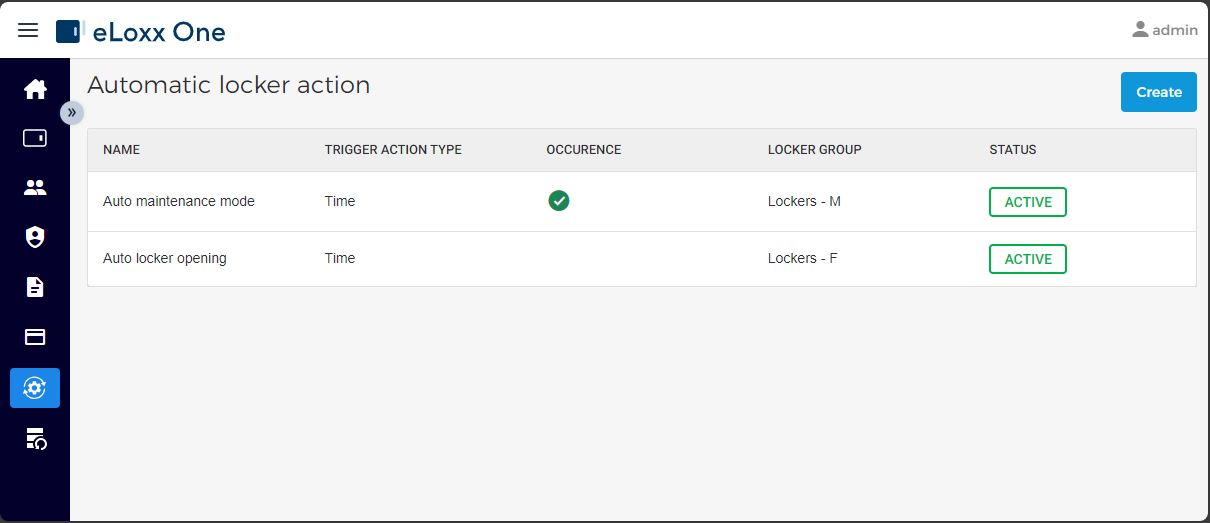Image resolution: width=1210 pixels, height=523 pixels.
Task: Go to the Home sidebar icon
Action: 35,89
